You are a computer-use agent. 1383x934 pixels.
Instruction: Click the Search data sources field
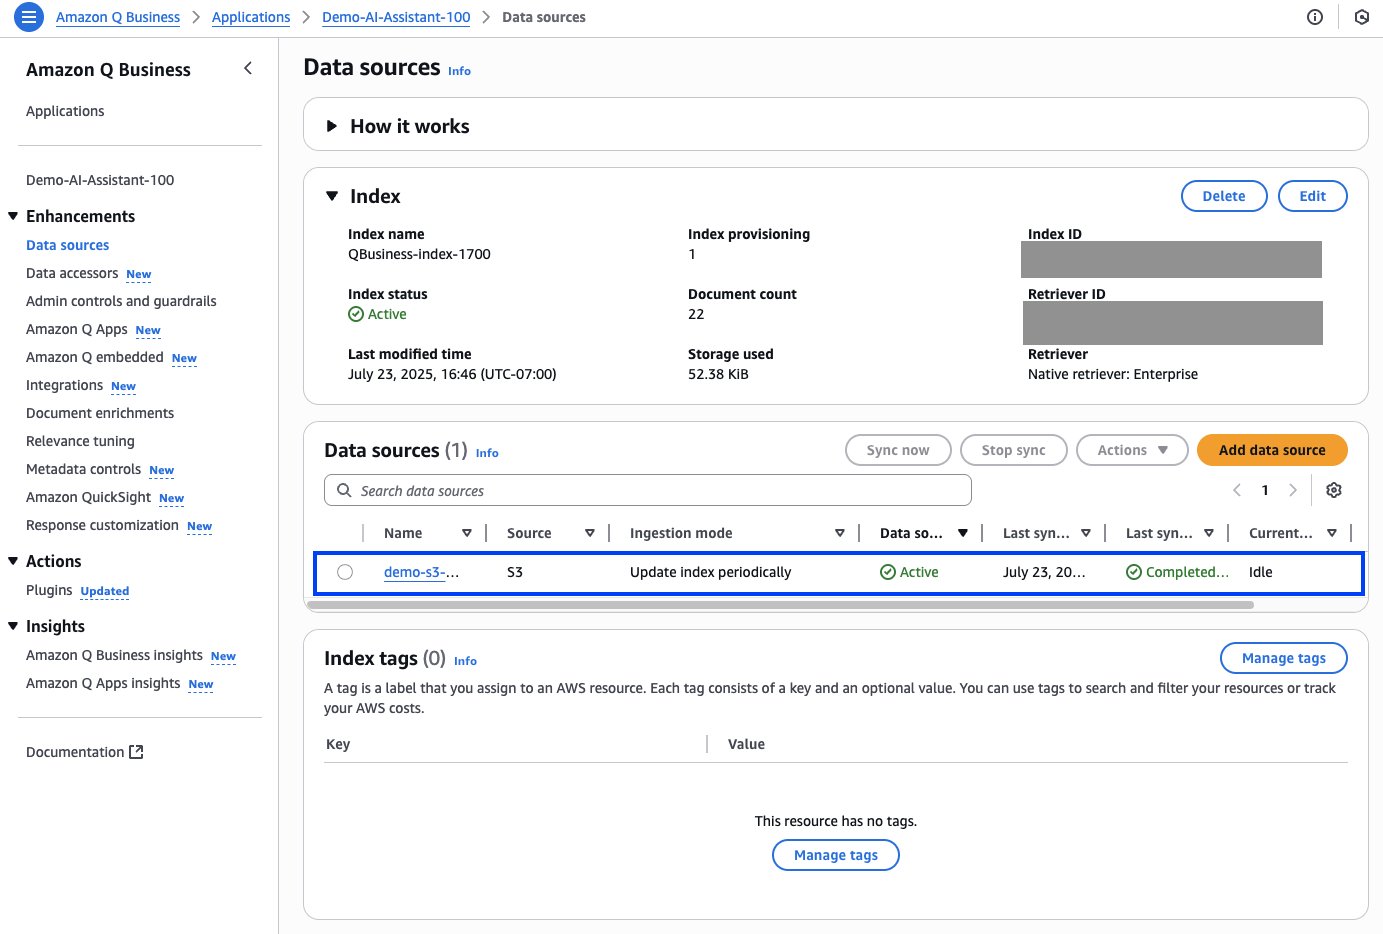pos(648,490)
